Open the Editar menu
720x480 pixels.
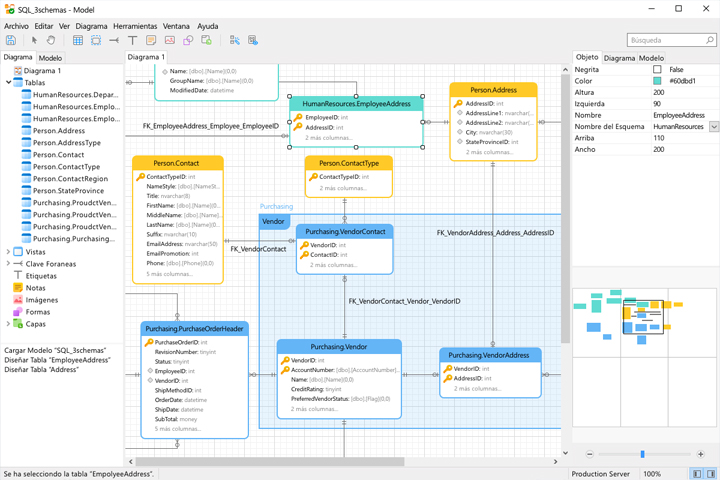[44, 26]
